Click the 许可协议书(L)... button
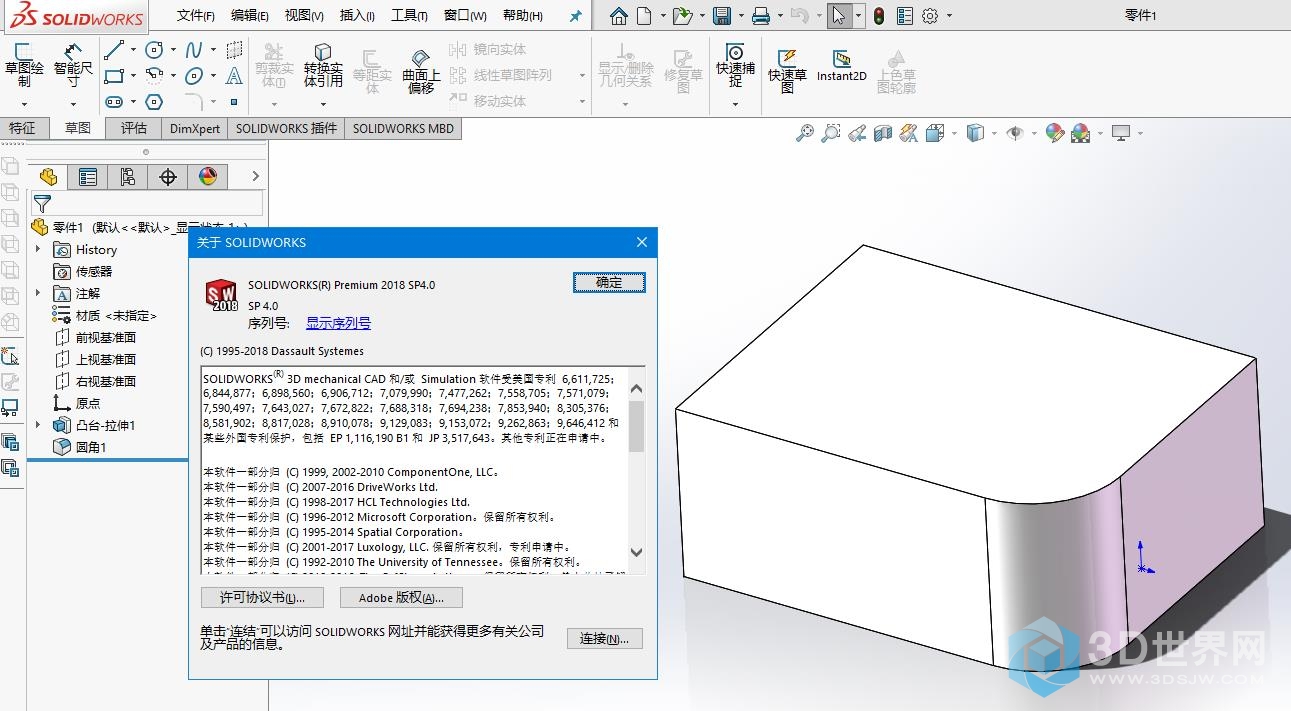Image resolution: width=1291 pixels, height=711 pixels. click(x=262, y=598)
